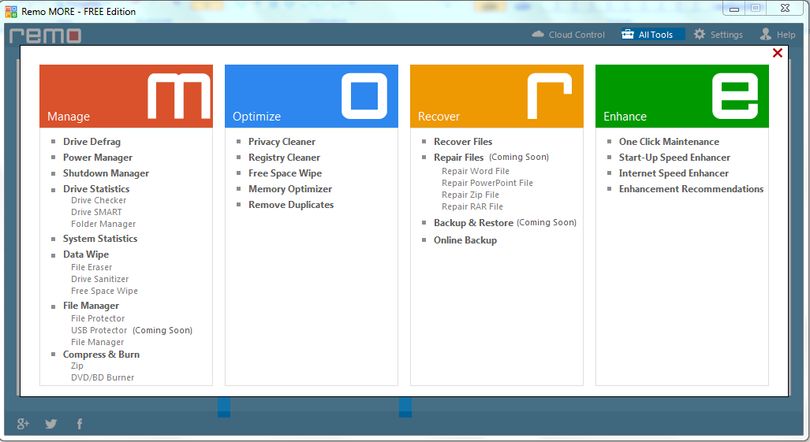Open the Enhance category tile

click(682, 96)
